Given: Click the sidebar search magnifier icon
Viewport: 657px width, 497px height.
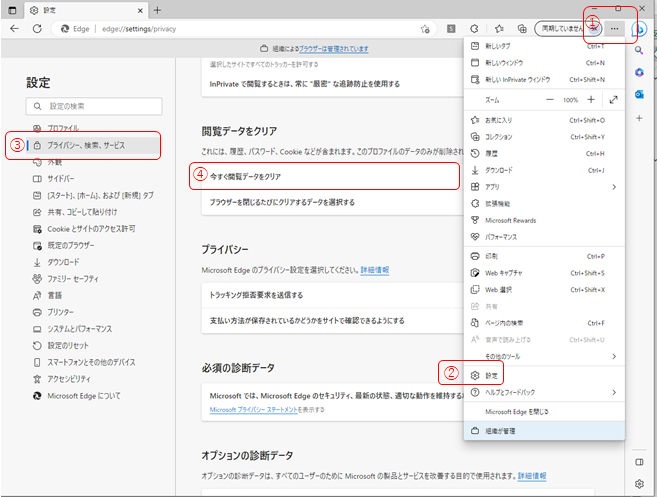Looking at the screenshot, I should tap(639, 50).
